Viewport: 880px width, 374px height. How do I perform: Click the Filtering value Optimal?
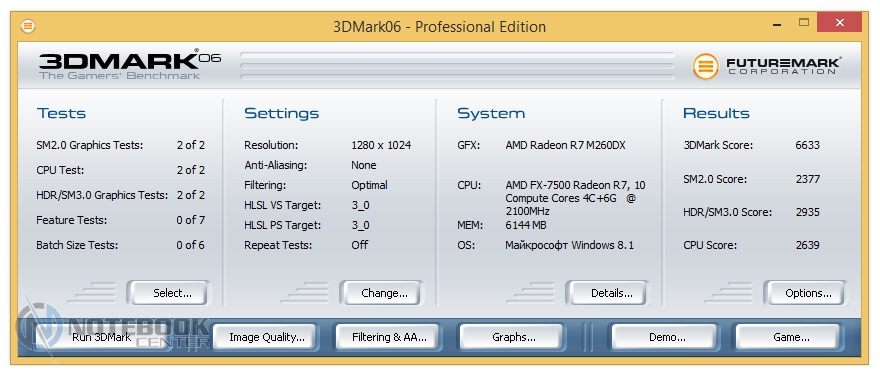click(x=369, y=185)
